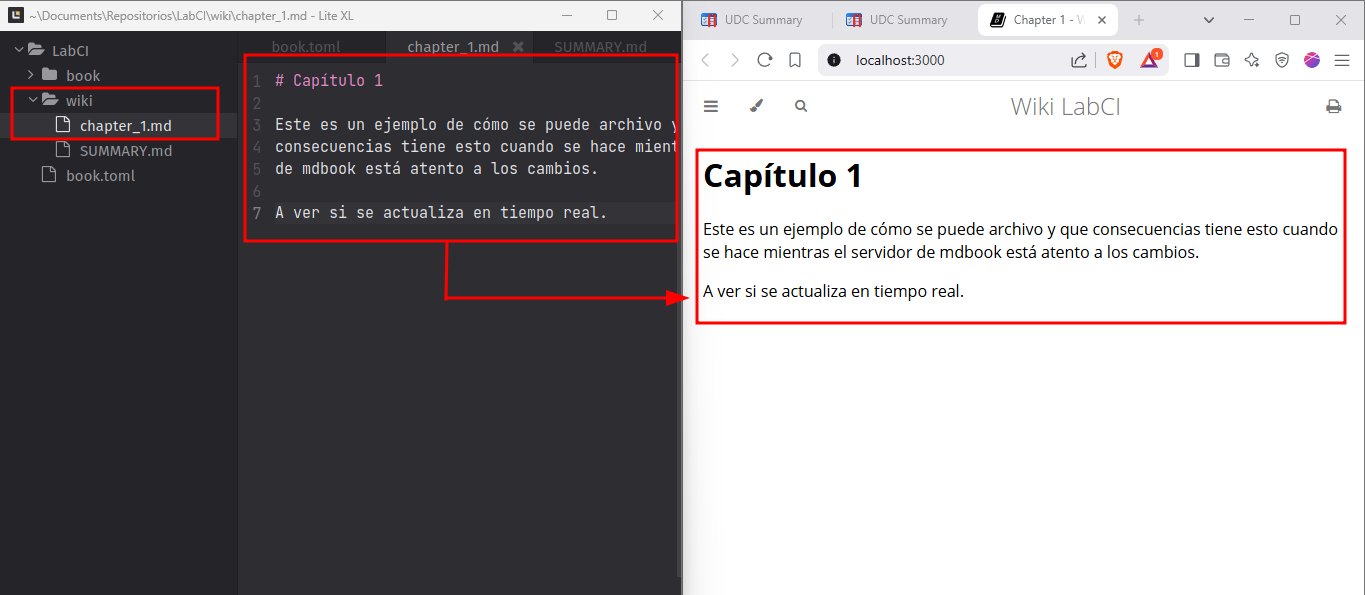Select the Chapter 1 browser tab

pos(1047,20)
